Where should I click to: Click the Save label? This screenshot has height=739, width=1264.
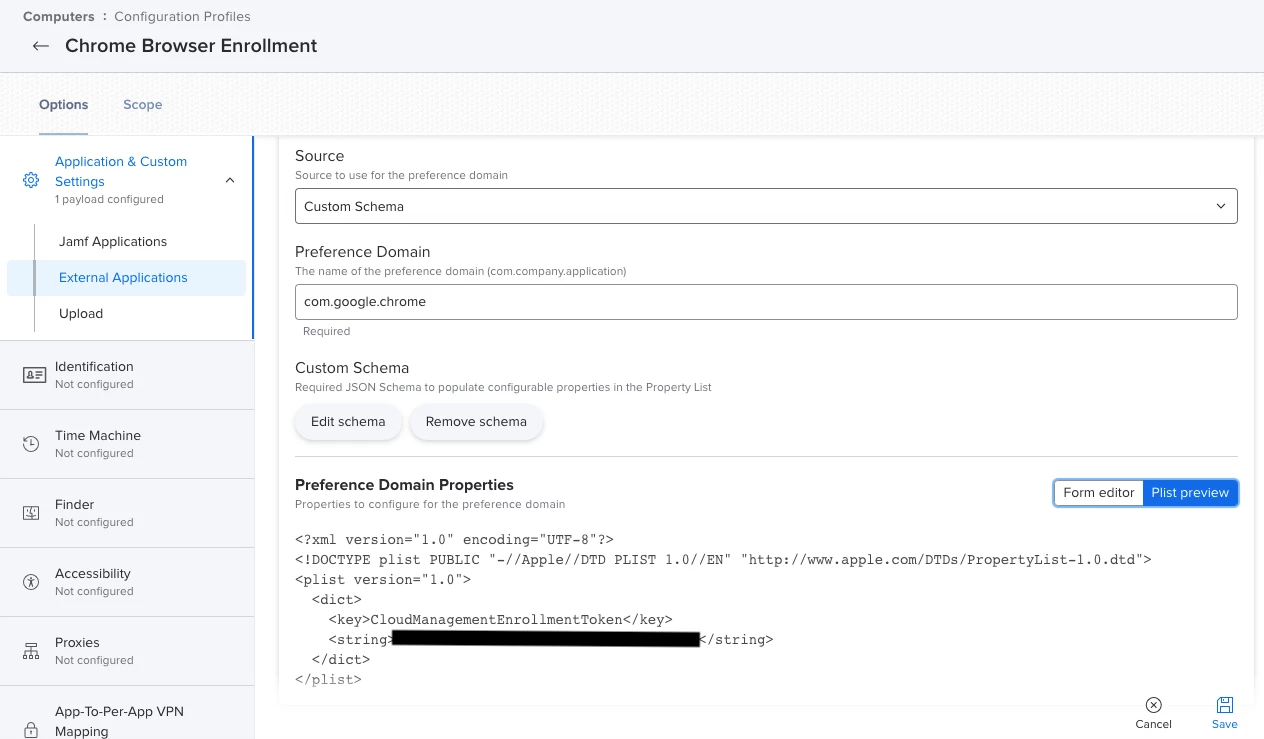[x=1224, y=724]
